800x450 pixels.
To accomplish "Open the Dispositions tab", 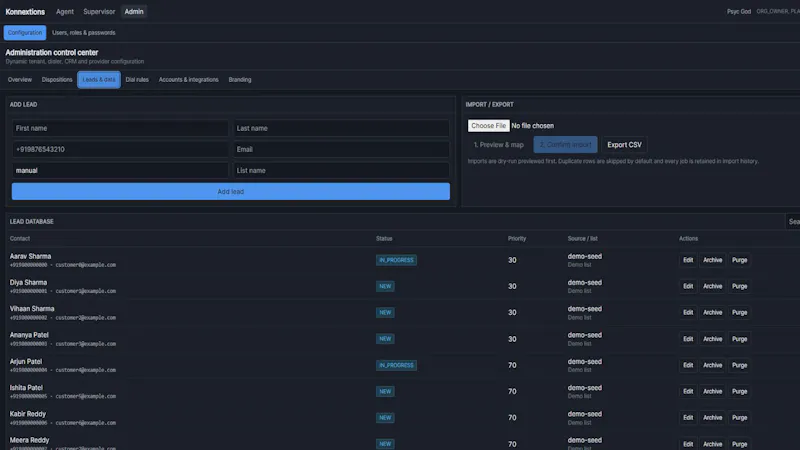I will click(x=57, y=80).
